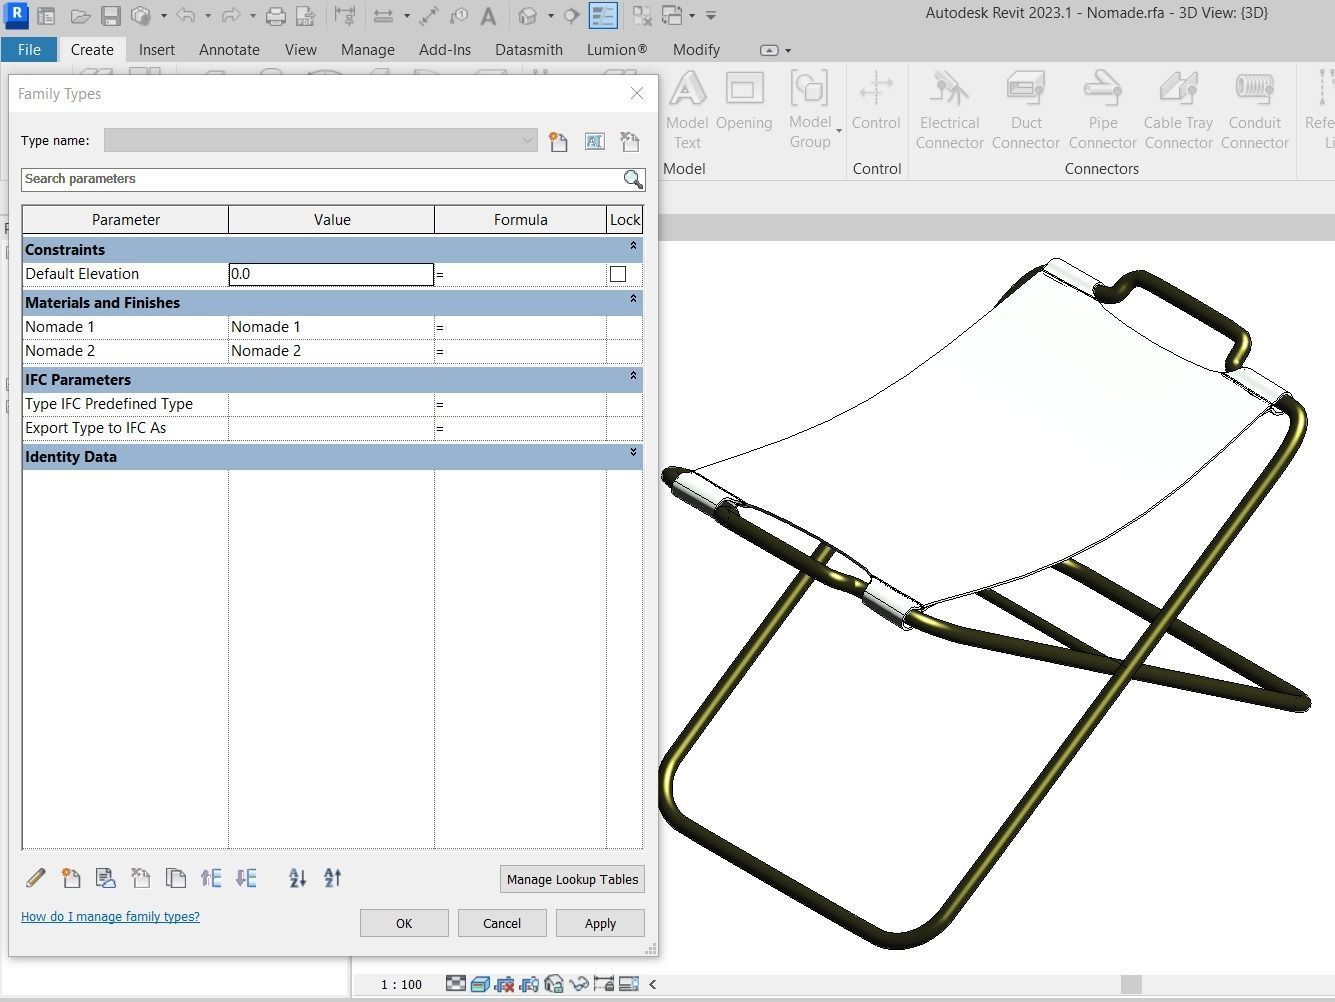Click the Move Parameter Down icon
Image resolution: width=1335 pixels, height=1002 pixels.
pos(246,878)
